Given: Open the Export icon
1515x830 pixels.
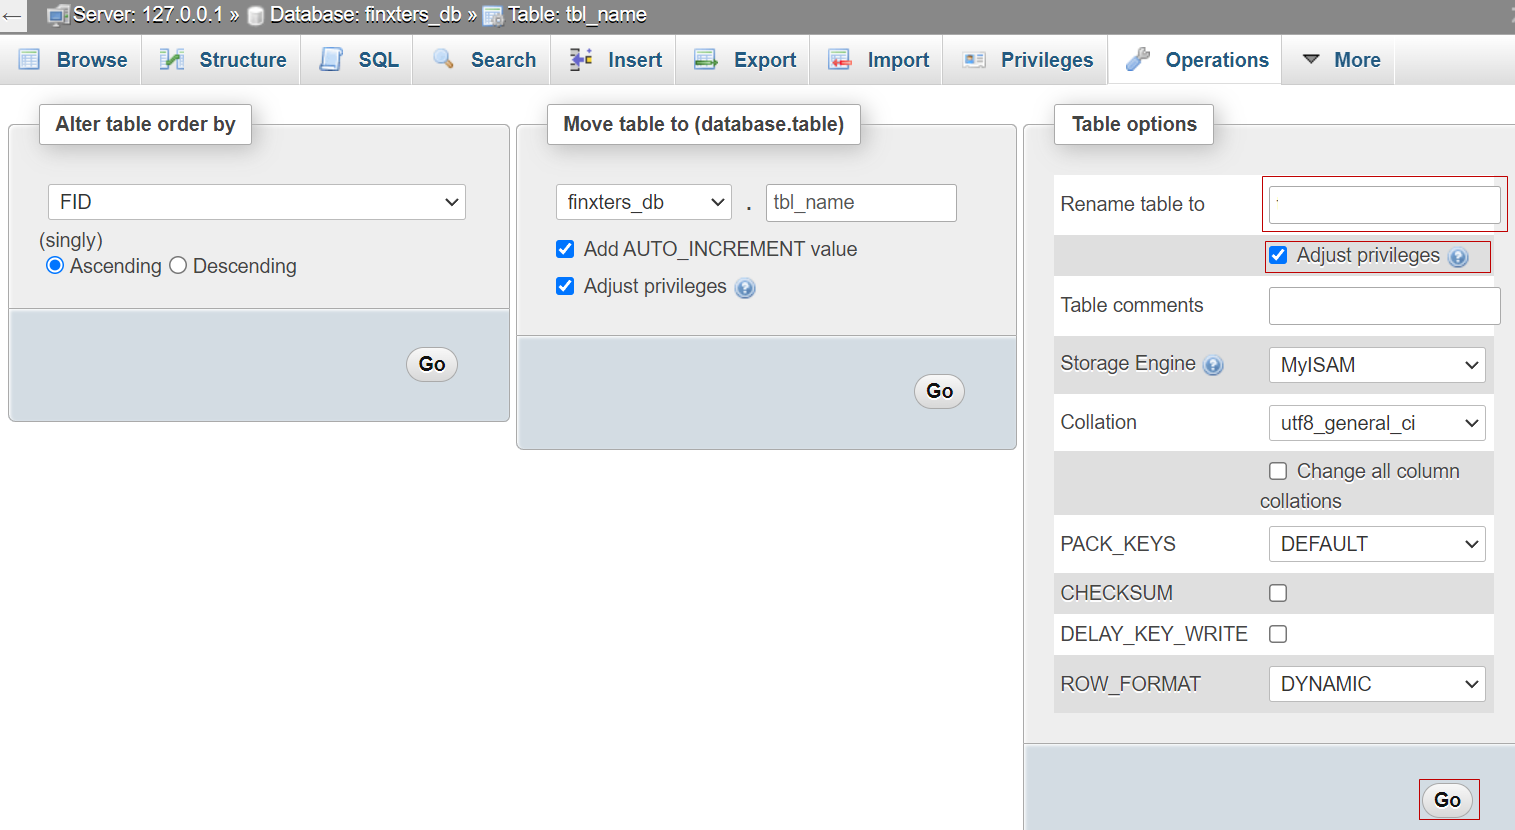Looking at the screenshot, I should tap(705, 59).
